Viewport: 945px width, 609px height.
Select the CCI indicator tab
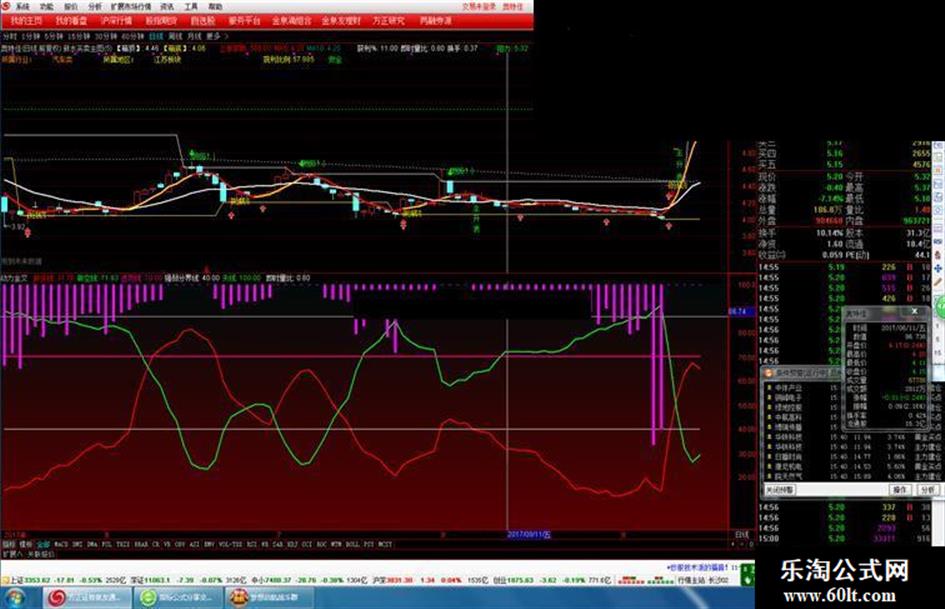pyautogui.click(x=307, y=544)
